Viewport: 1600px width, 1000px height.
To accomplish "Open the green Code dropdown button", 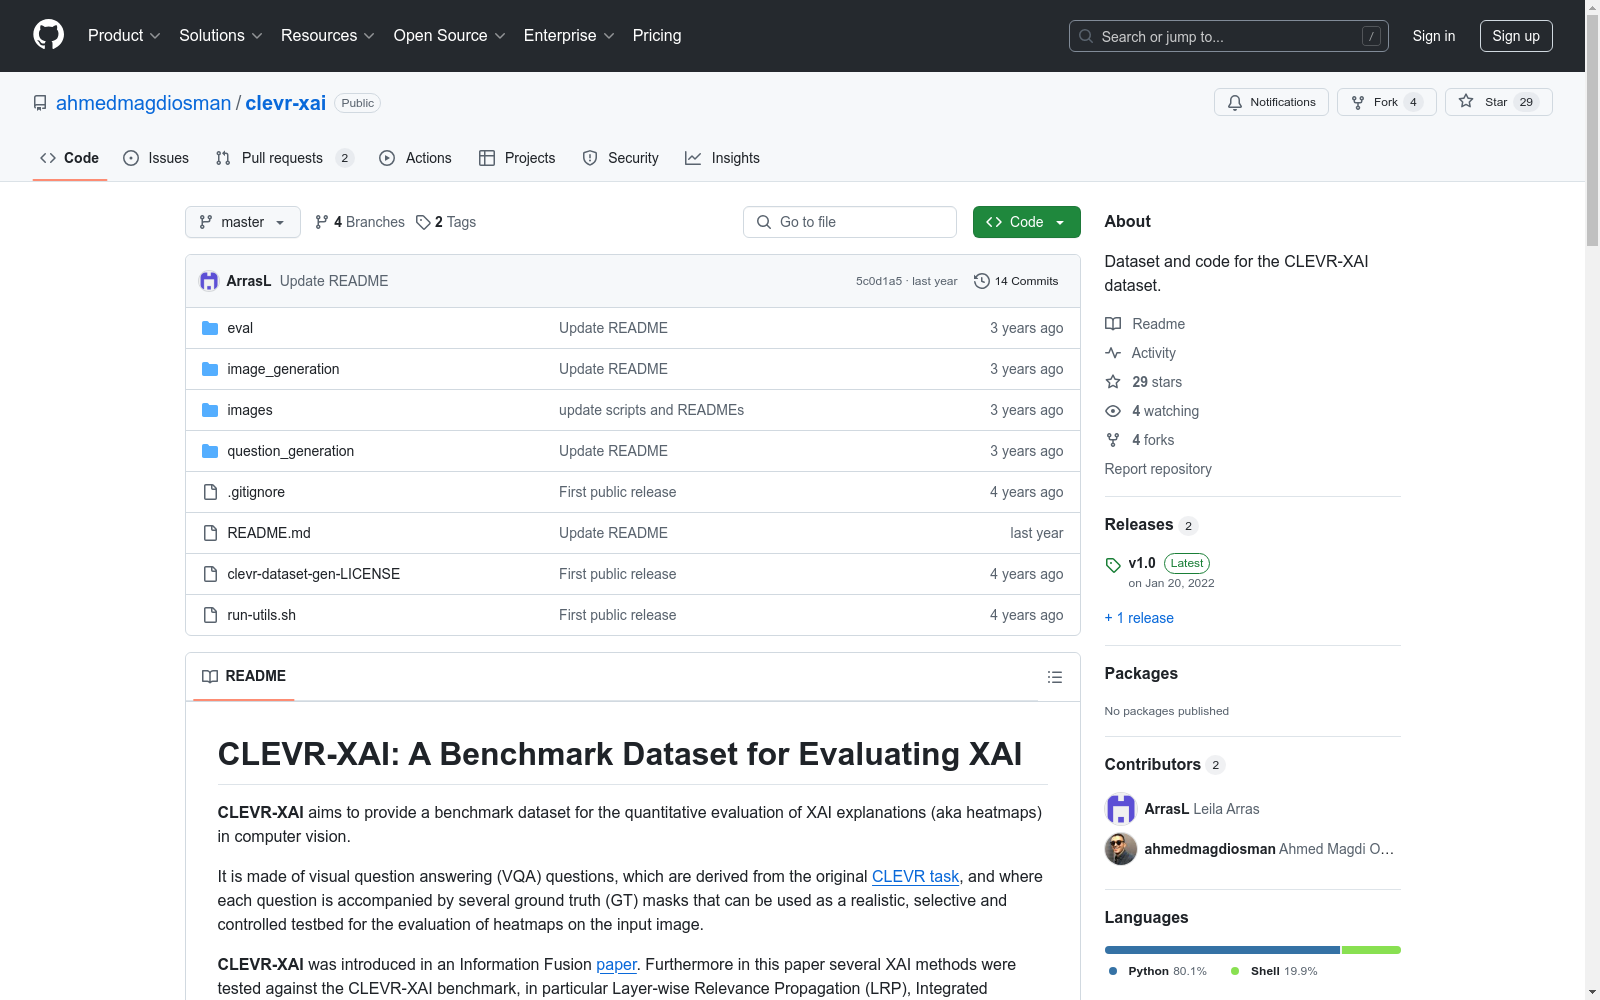I will tap(1027, 222).
